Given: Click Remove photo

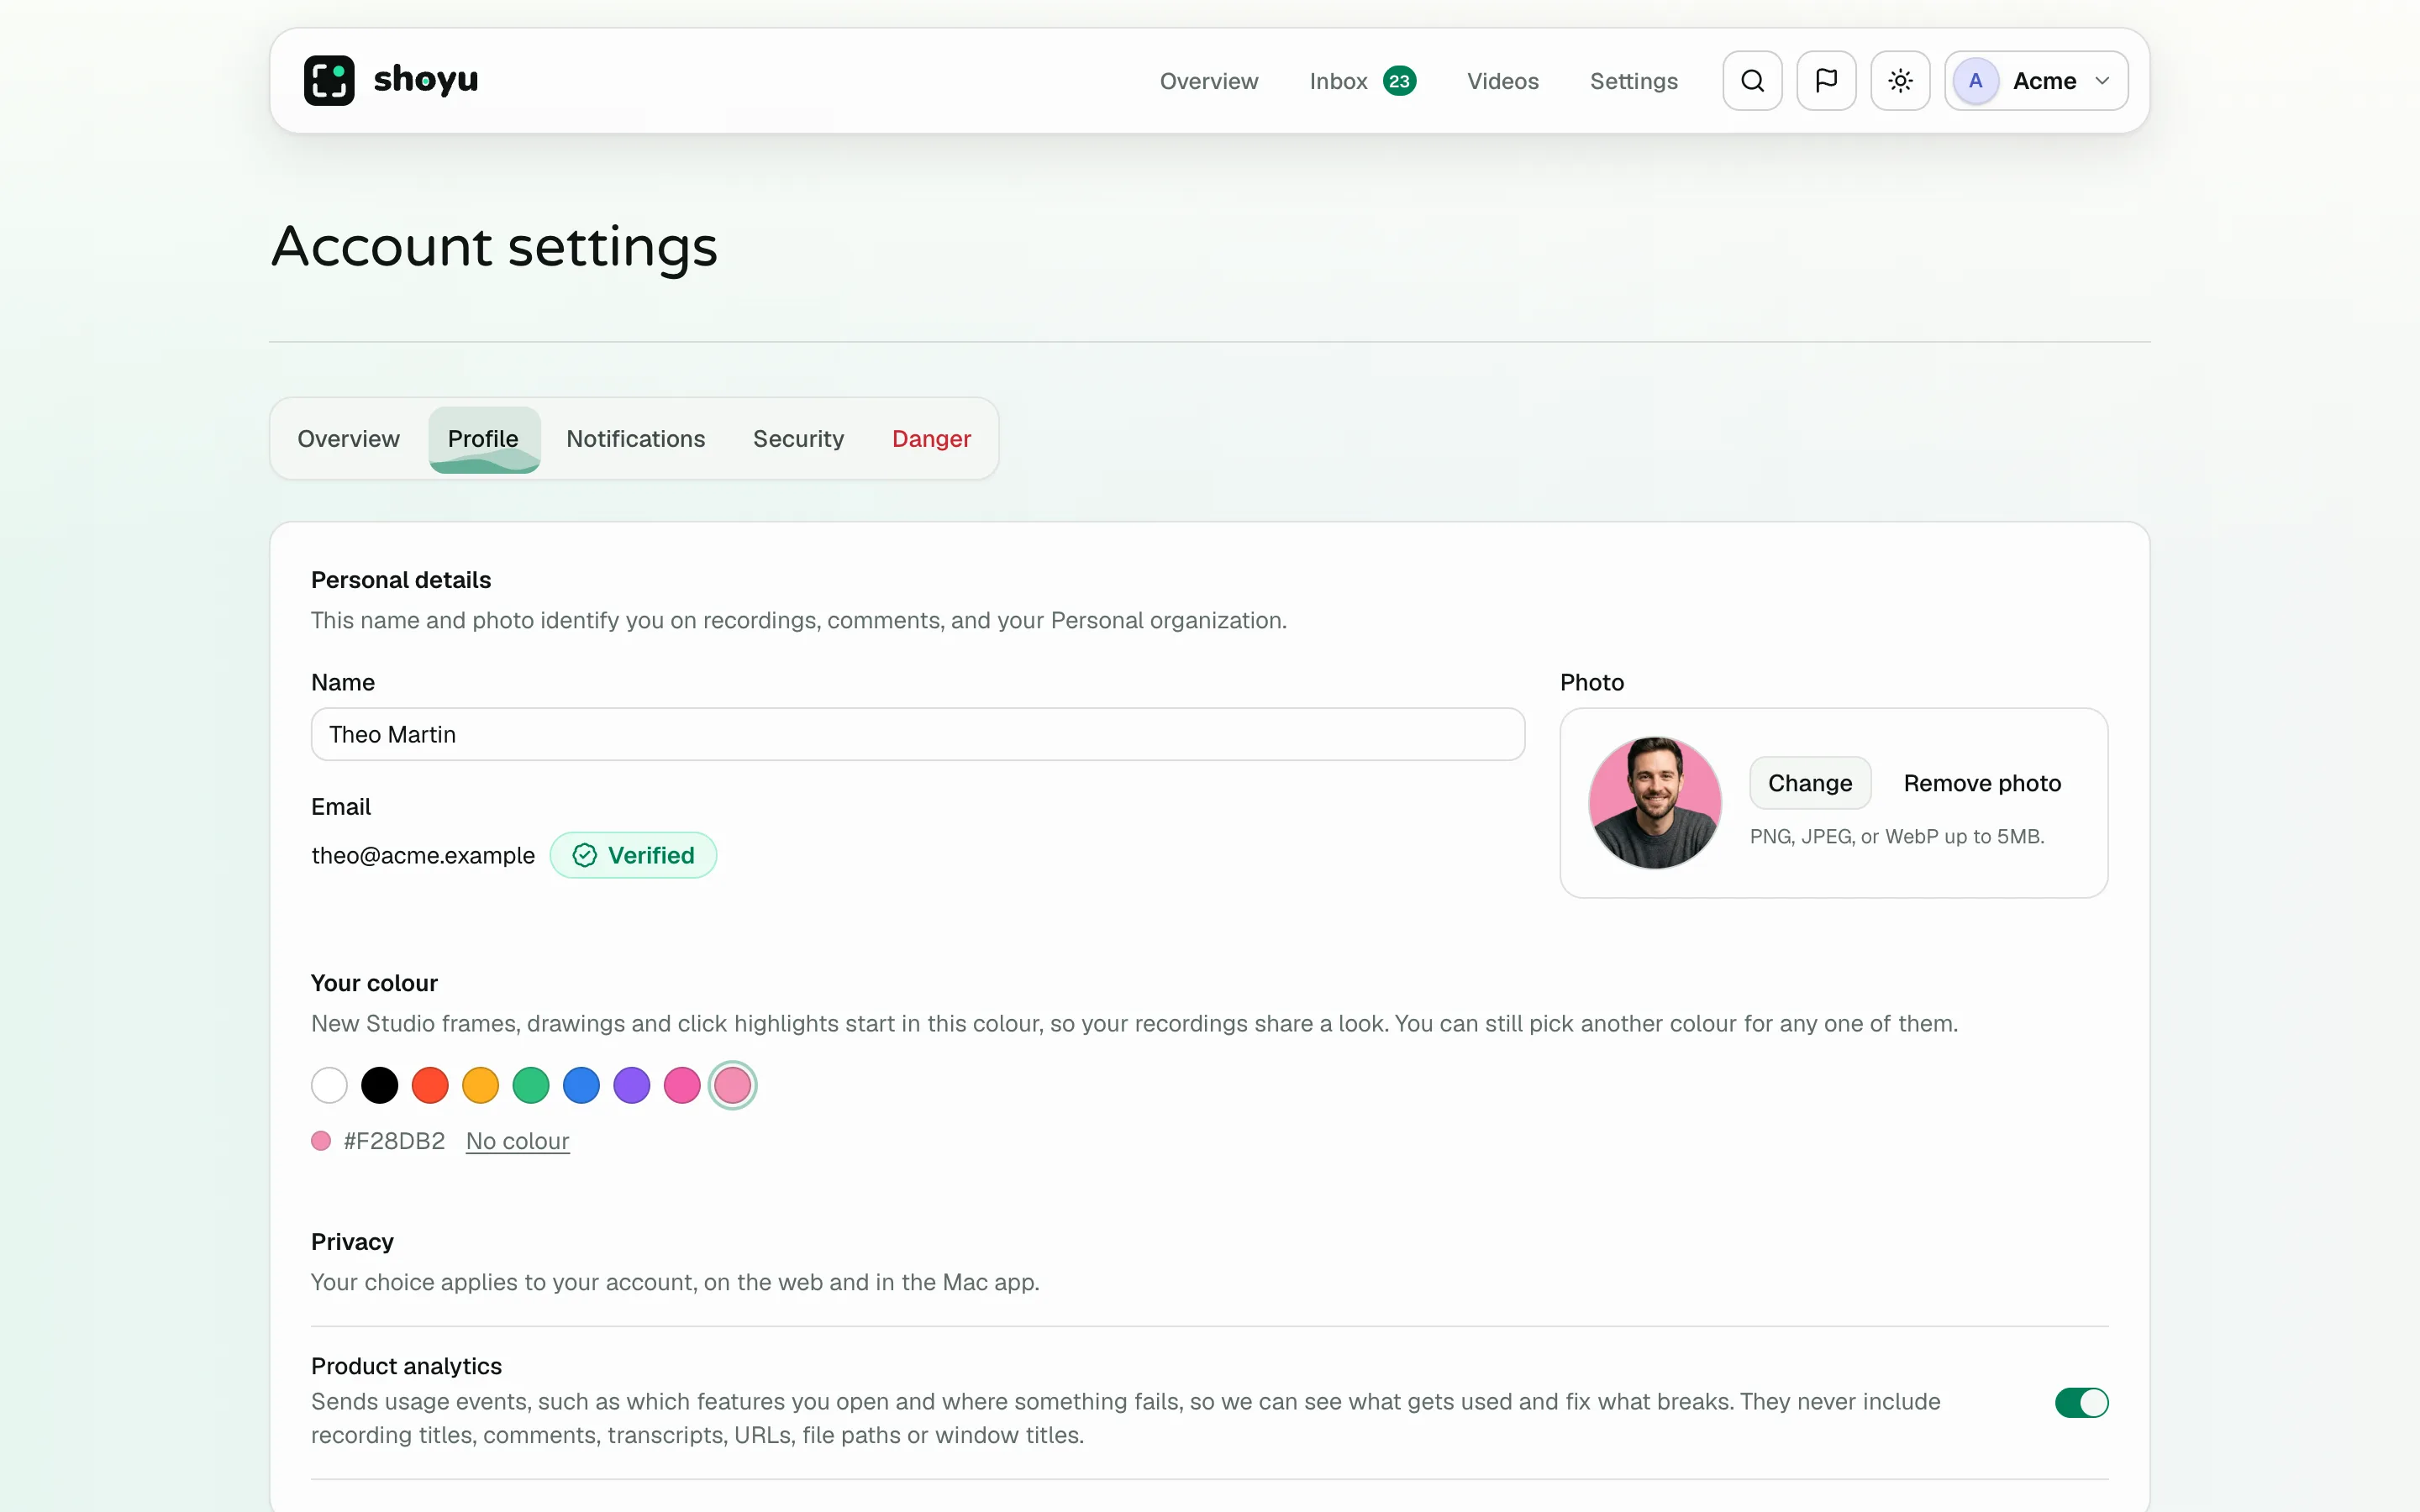Looking at the screenshot, I should [x=1982, y=783].
